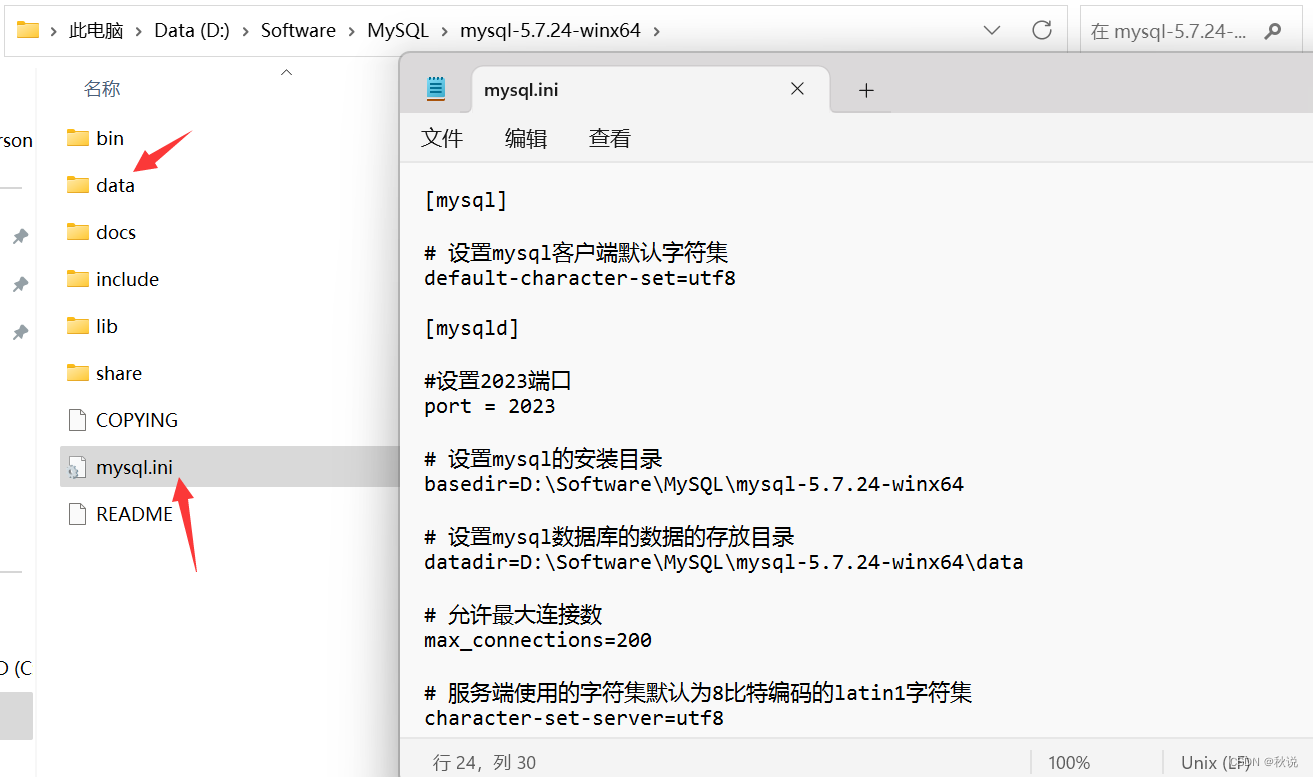The height and width of the screenshot is (777, 1313).
Task: Click the 设置mysql数据库的数据的存放目录 comment
Action: pos(609,537)
